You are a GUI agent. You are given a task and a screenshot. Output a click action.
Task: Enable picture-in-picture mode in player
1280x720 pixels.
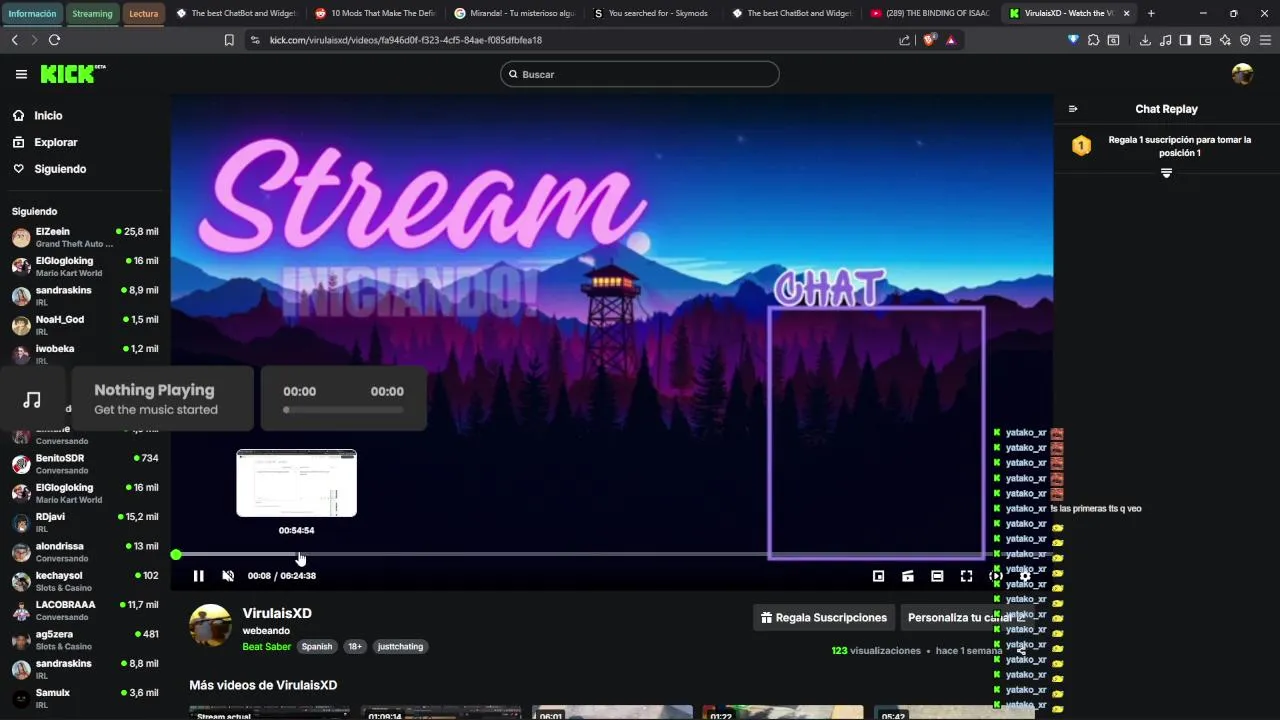pos(878,576)
